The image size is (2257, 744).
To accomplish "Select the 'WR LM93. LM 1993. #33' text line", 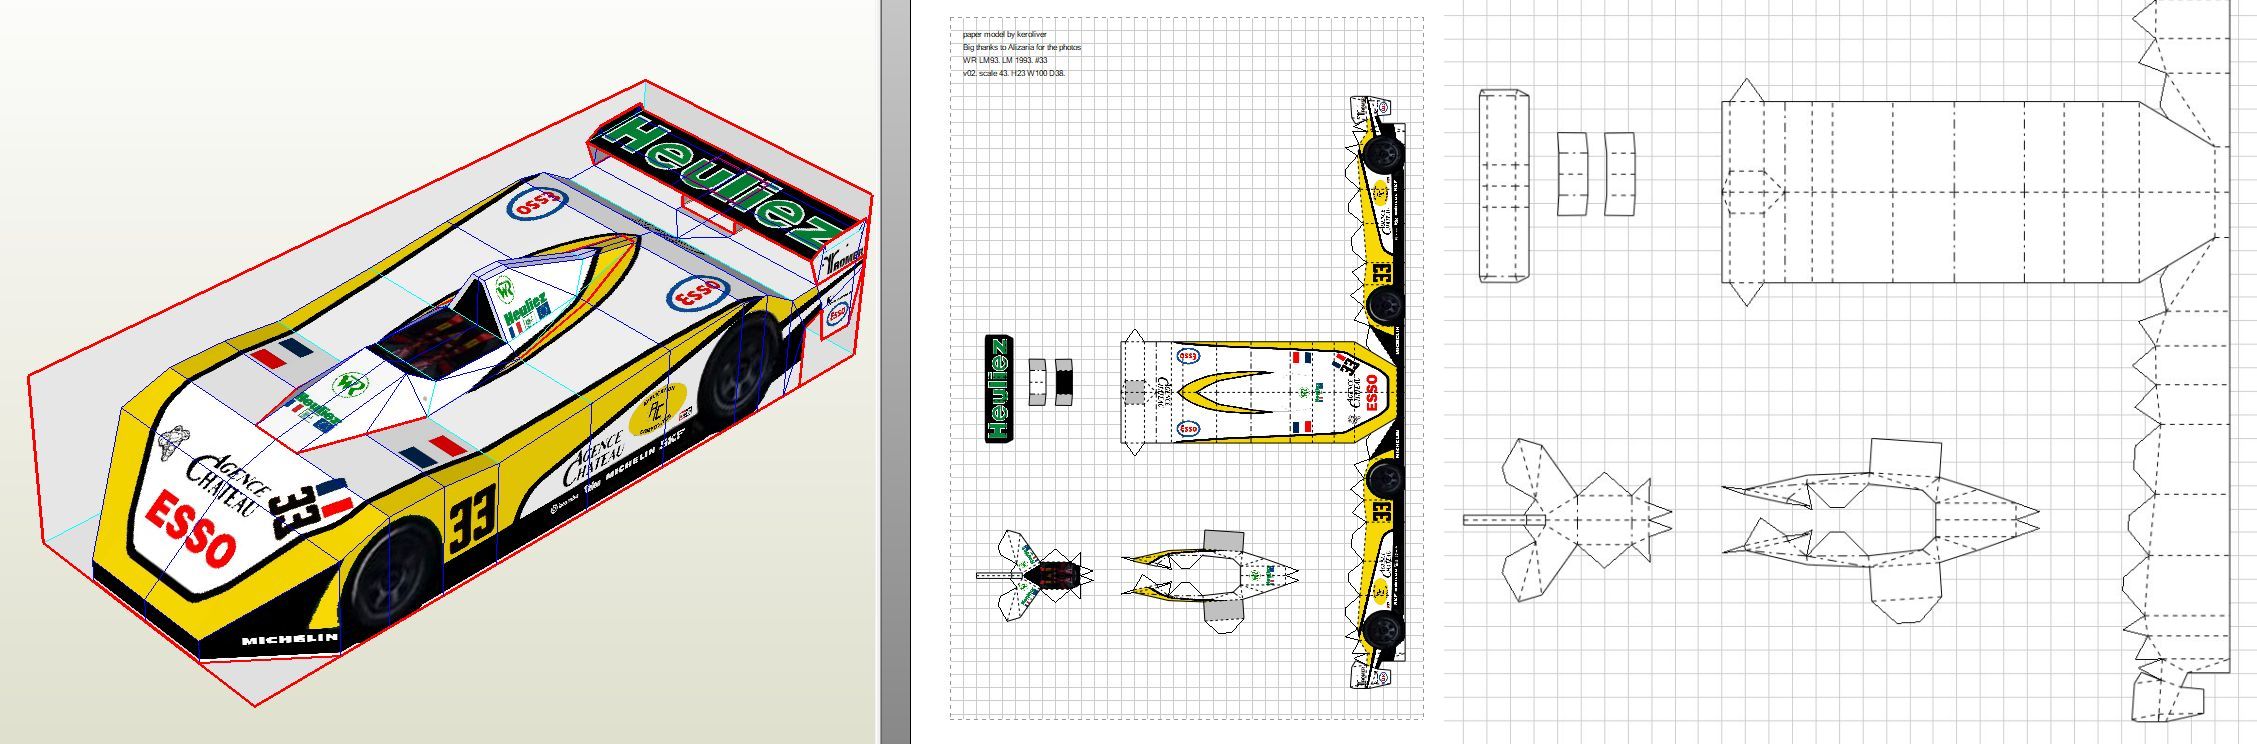I will tap(1005, 60).
